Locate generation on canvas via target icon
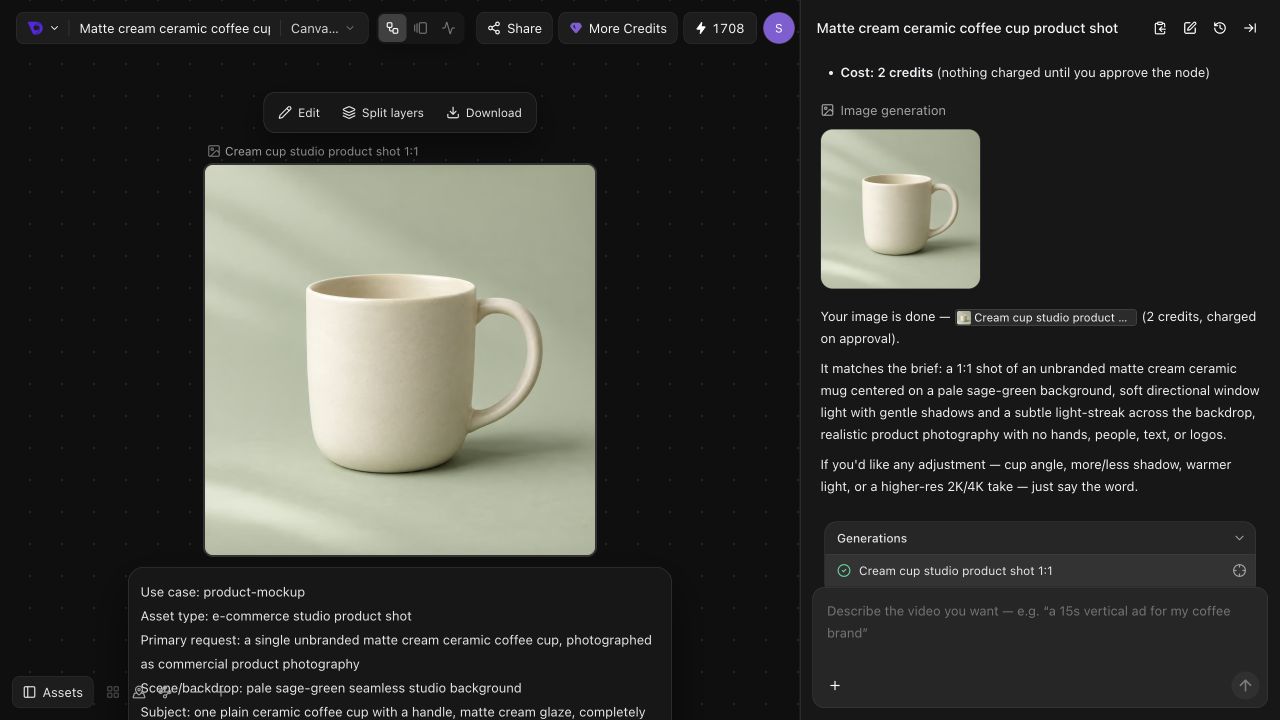This screenshot has height=720, width=1280. click(x=1239, y=571)
